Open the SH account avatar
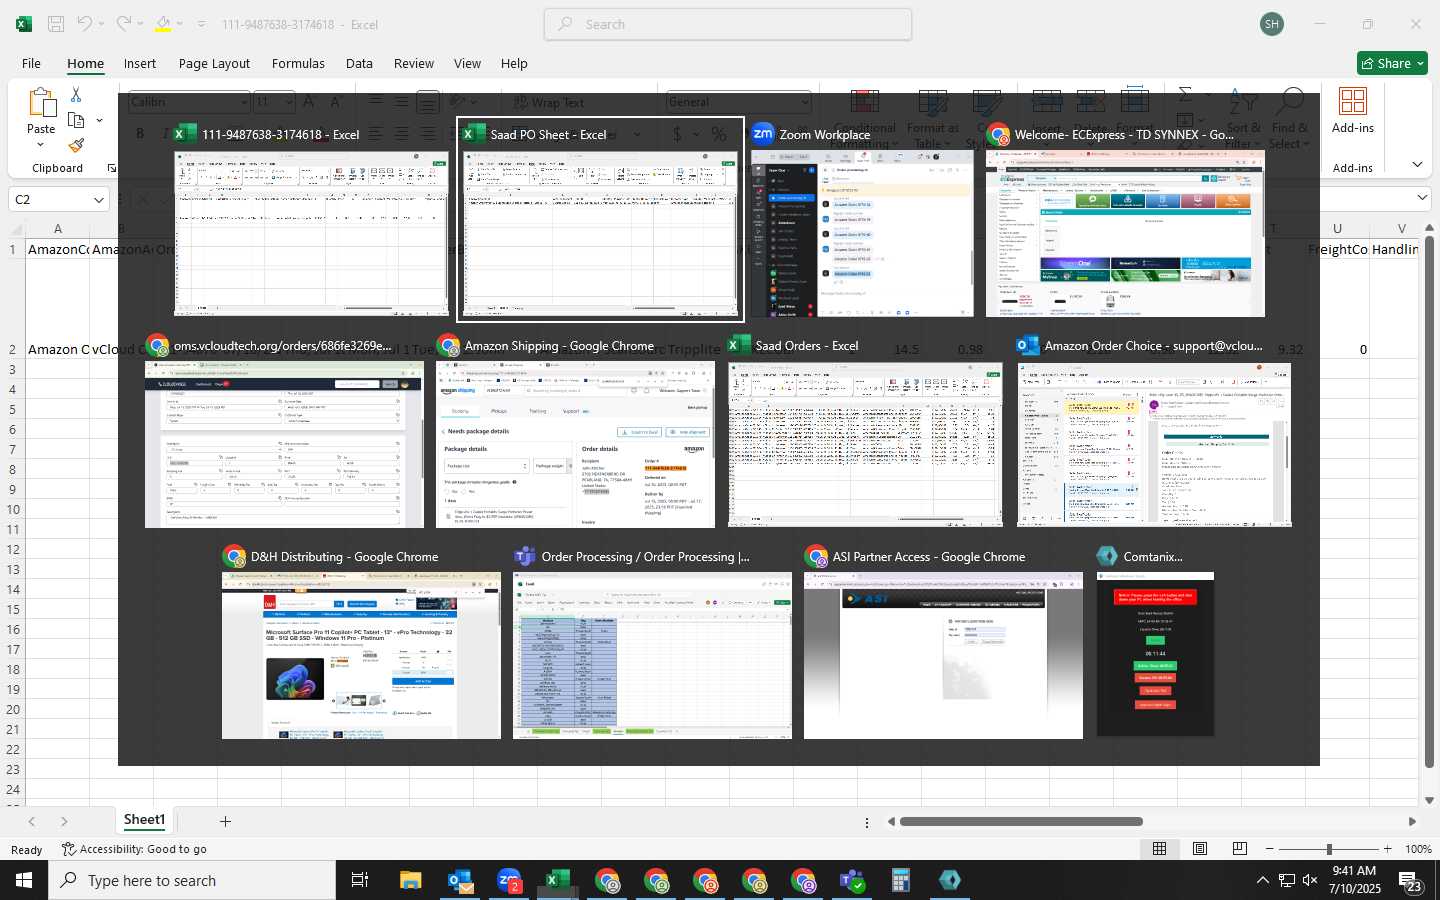 (1272, 24)
